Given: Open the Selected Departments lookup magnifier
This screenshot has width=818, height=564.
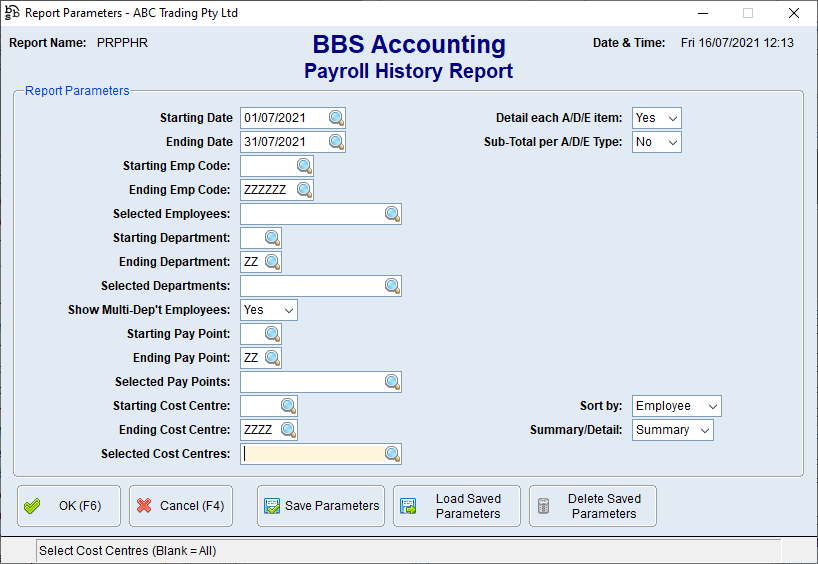Looking at the screenshot, I should 392,286.
